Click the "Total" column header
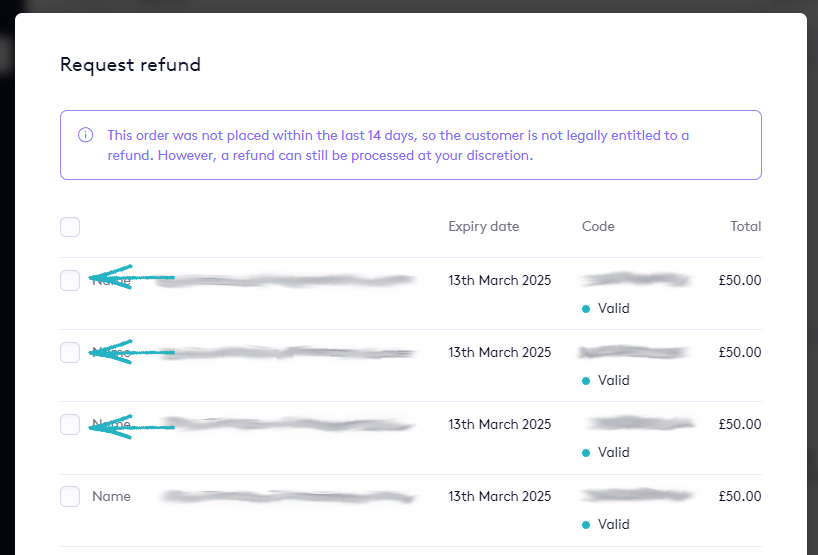 pos(745,227)
